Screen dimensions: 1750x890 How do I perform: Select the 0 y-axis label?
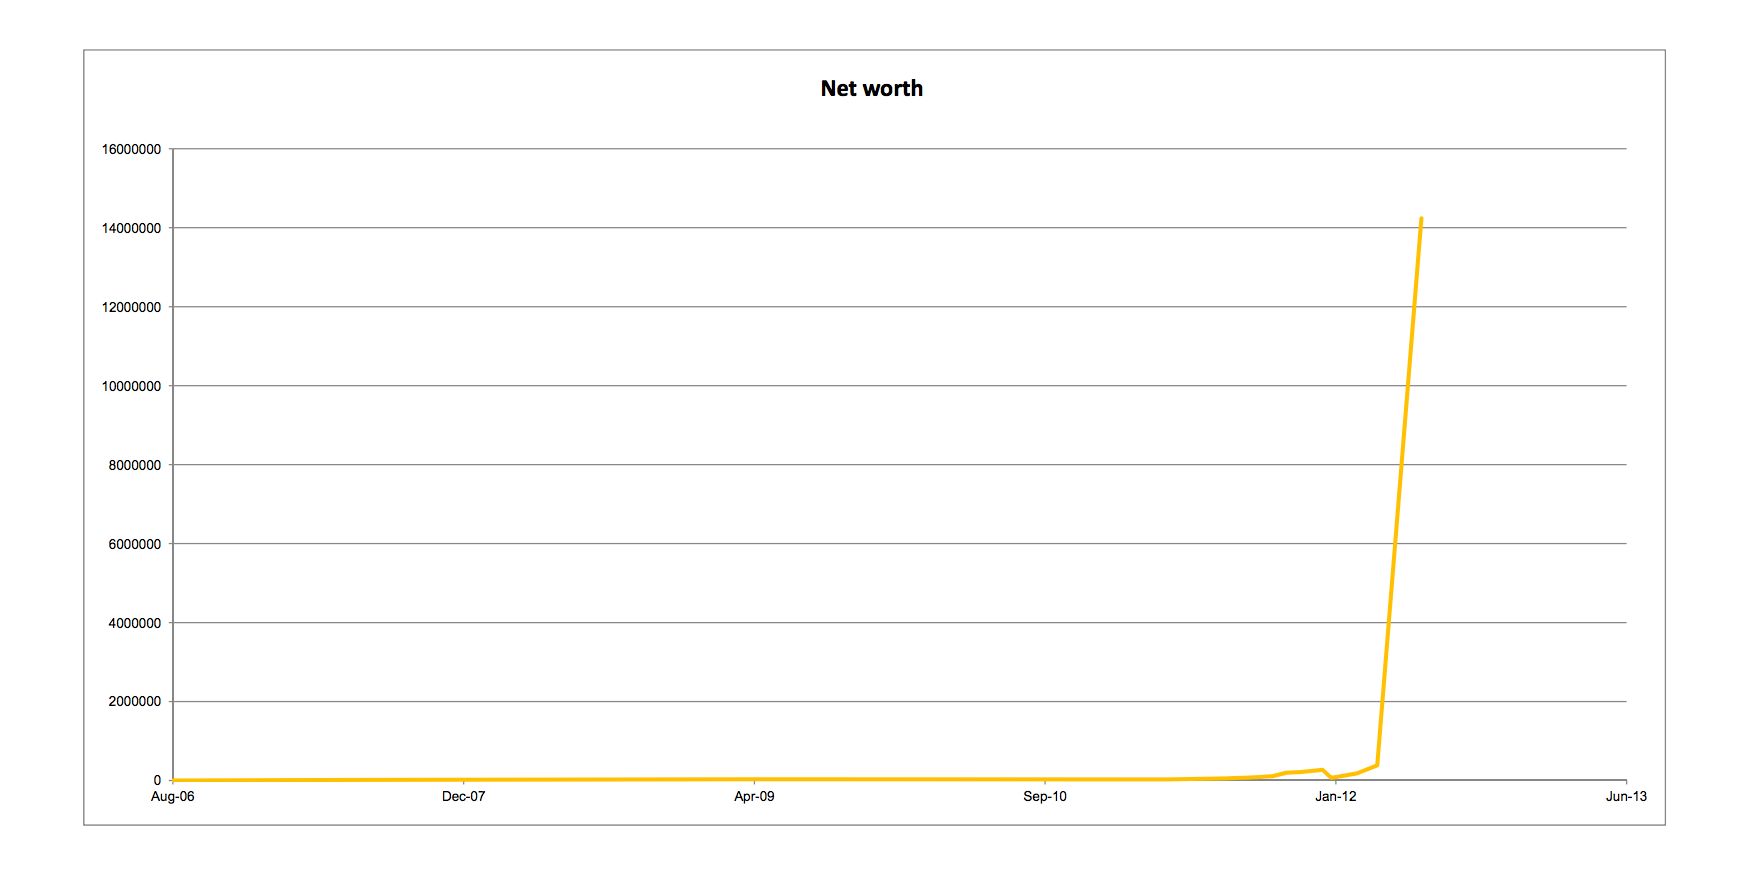click(x=157, y=780)
